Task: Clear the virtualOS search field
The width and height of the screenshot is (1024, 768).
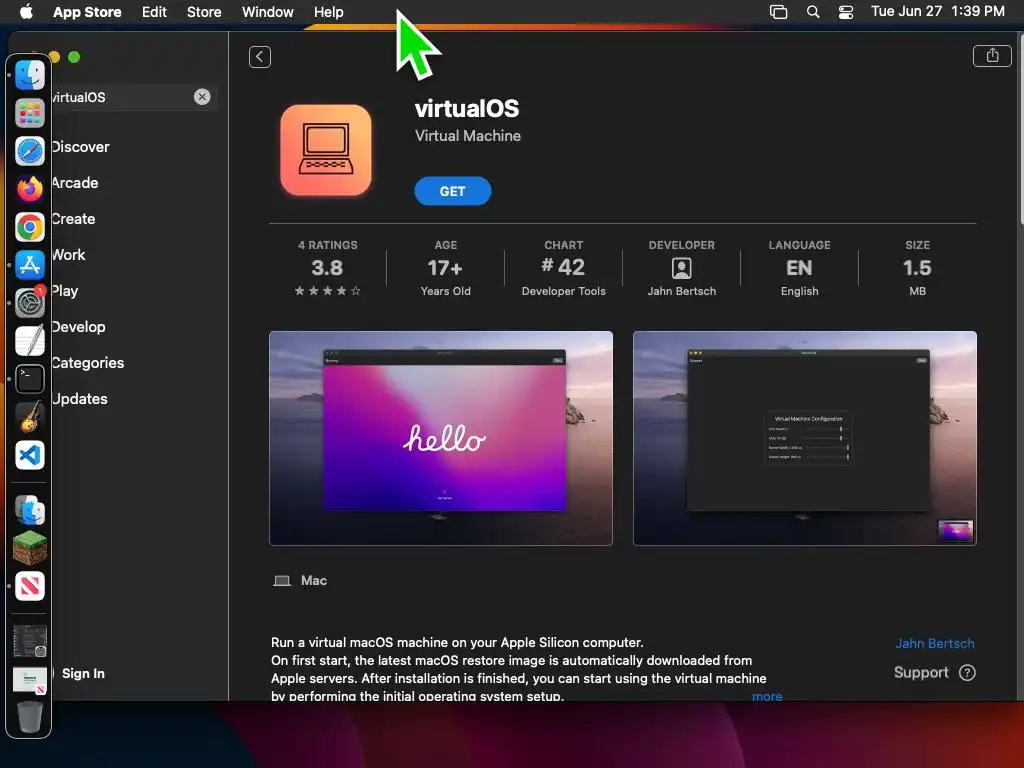Action: tap(202, 97)
